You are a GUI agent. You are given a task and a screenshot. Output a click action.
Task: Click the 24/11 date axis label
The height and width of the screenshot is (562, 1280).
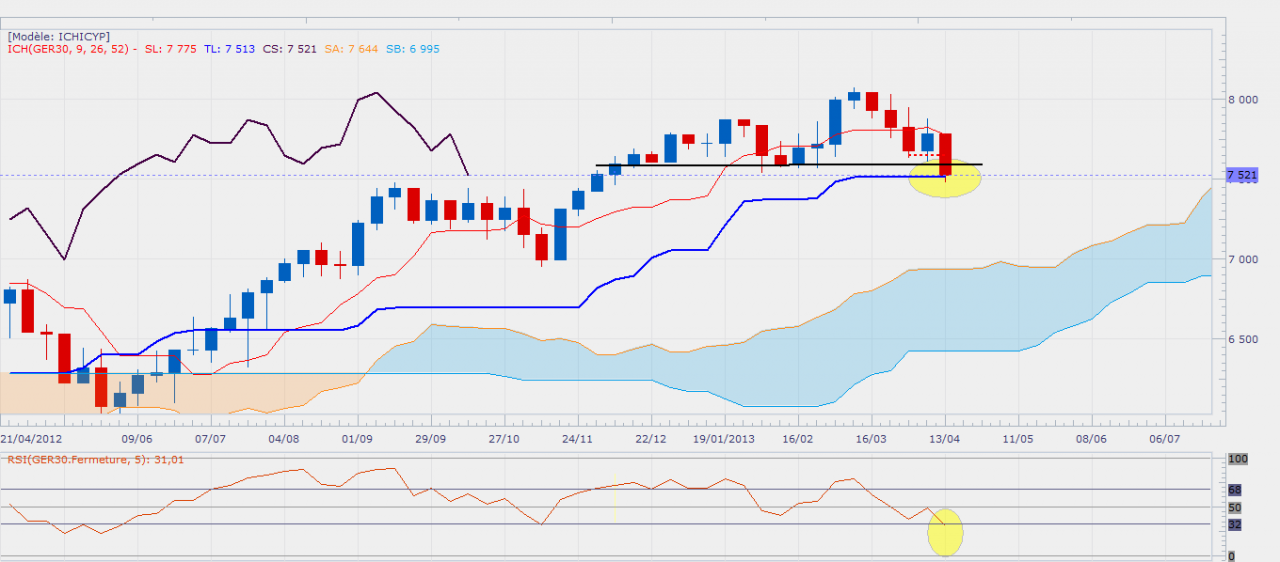click(x=578, y=438)
